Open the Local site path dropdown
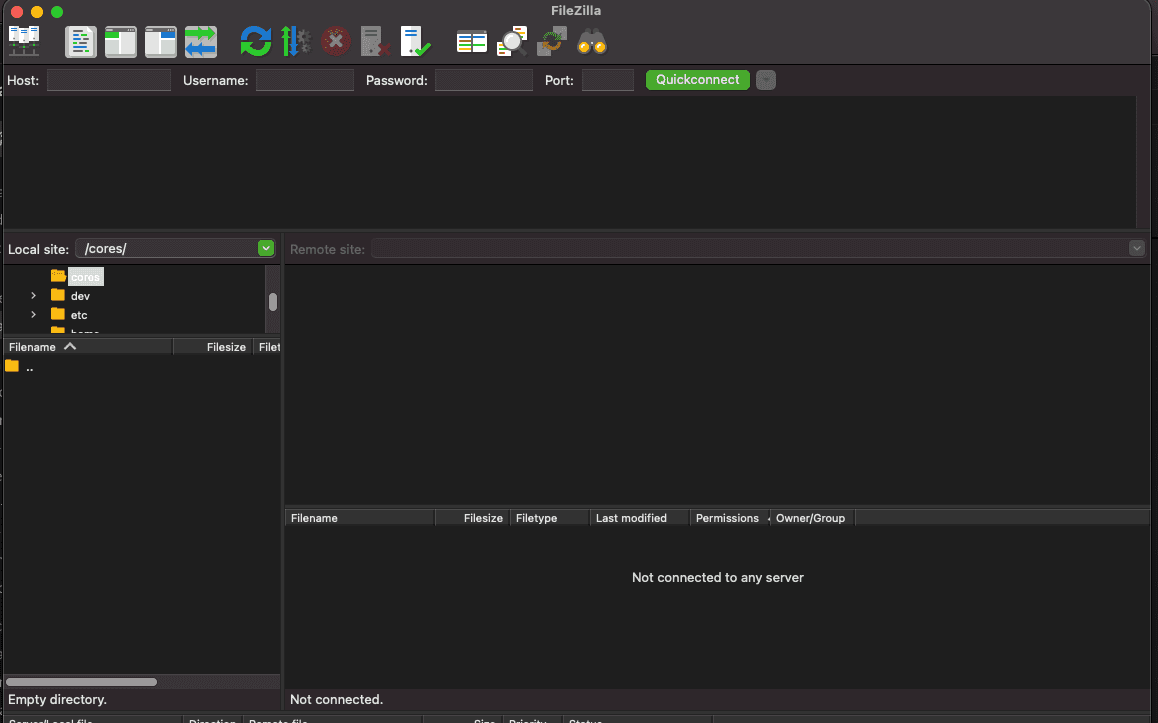Viewport: 1158px width, 723px height. coord(266,249)
